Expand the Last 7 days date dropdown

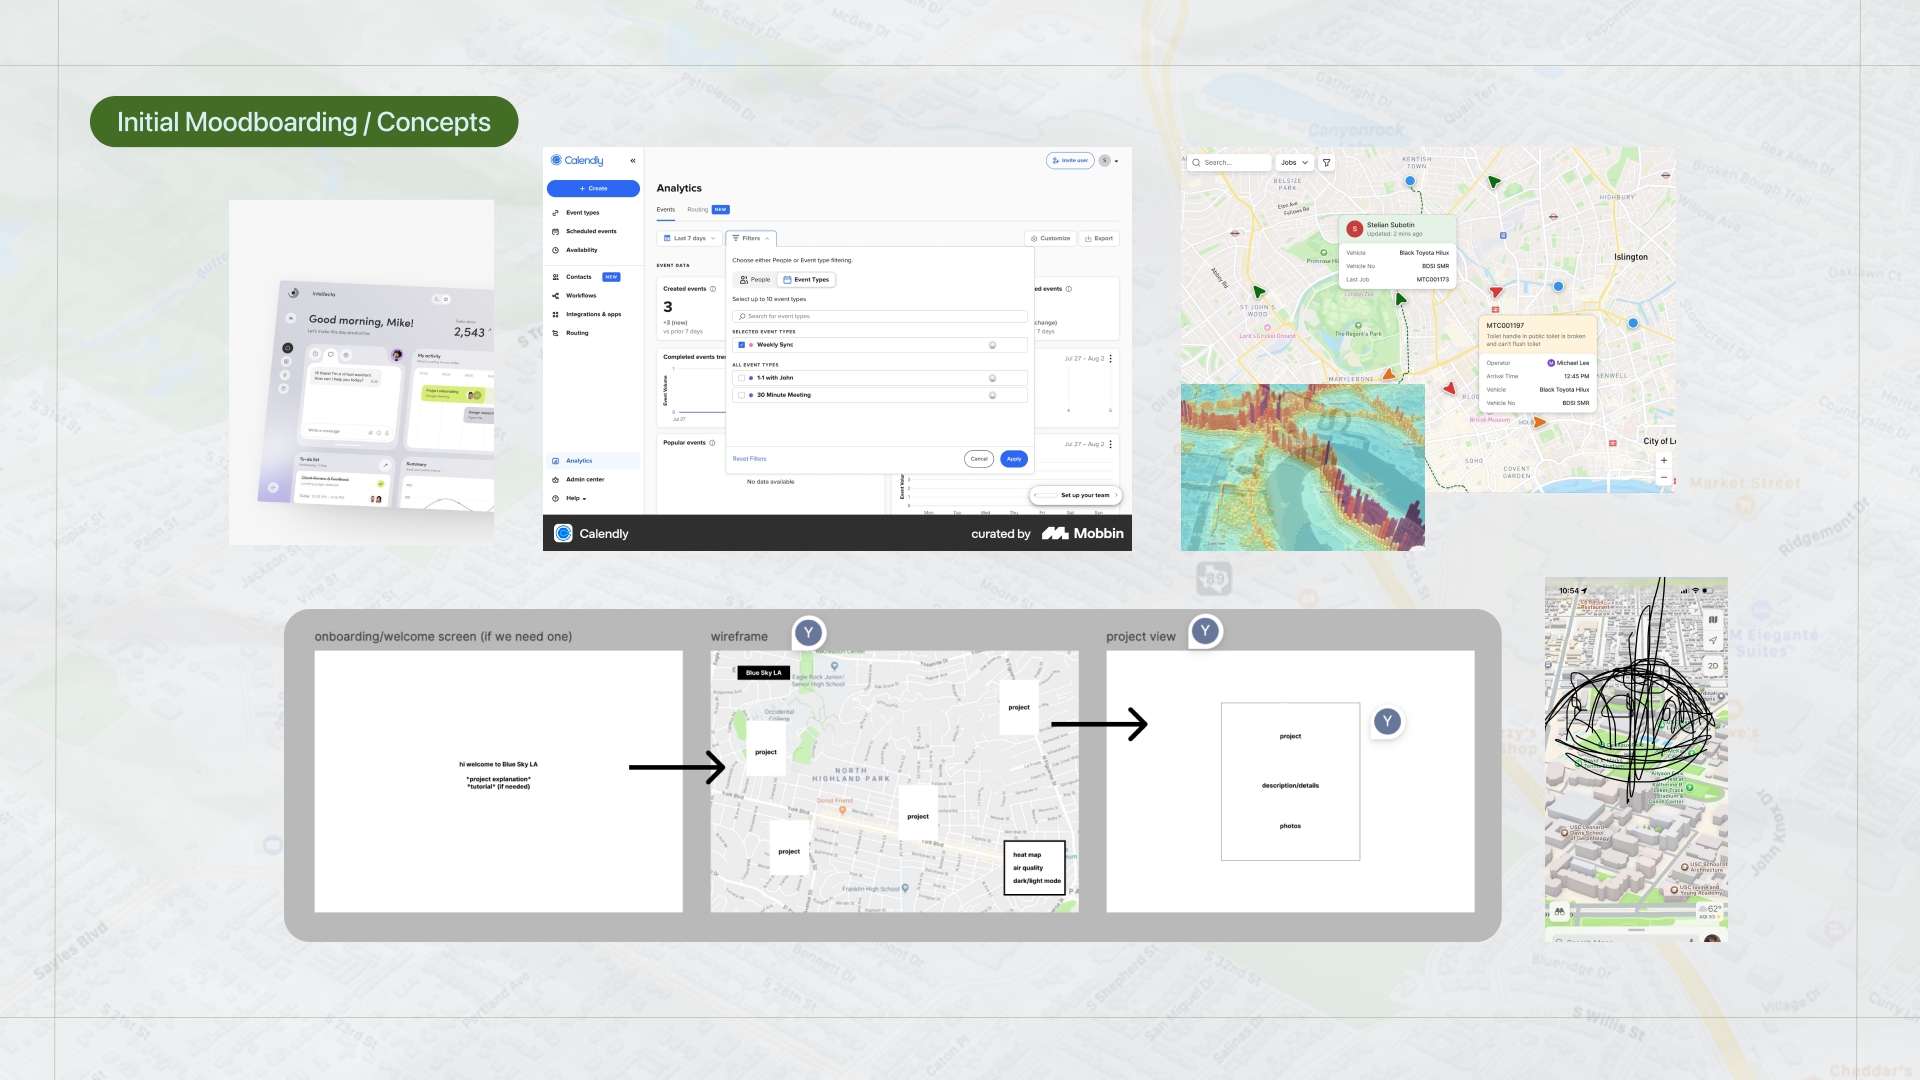(690, 239)
